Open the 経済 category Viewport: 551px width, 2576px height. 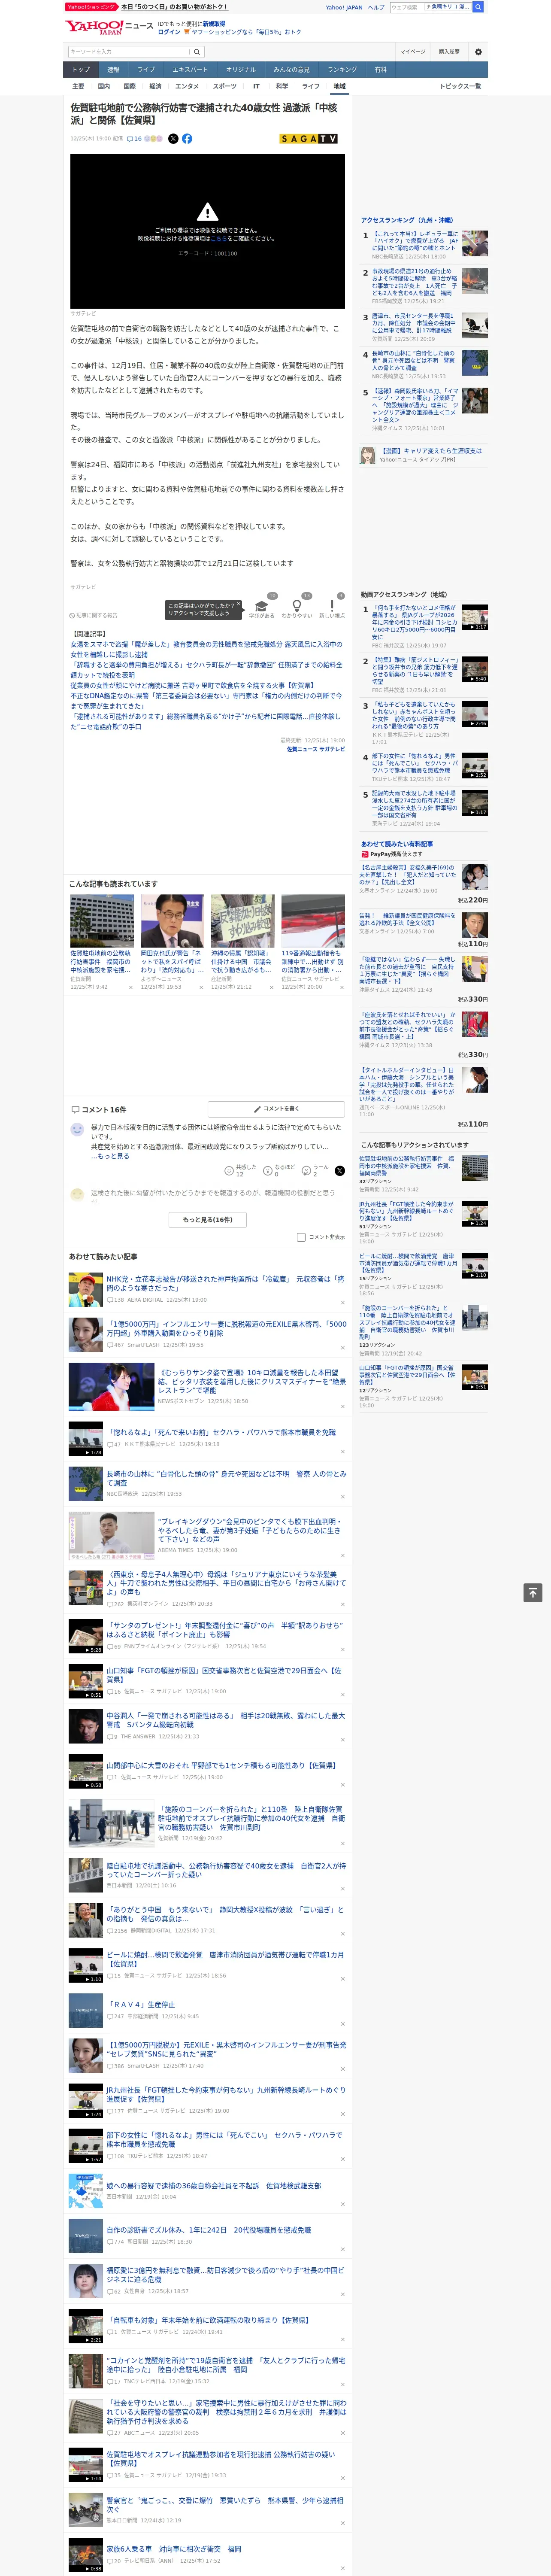[155, 87]
